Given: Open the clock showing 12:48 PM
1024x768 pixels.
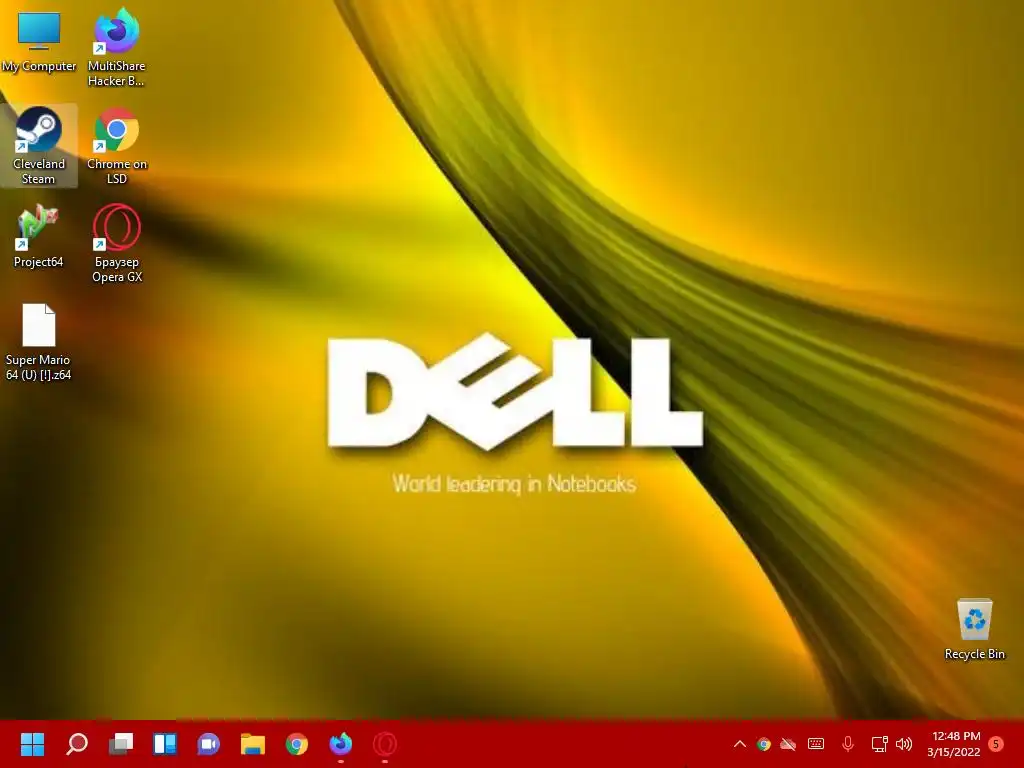Looking at the screenshot, I should pyautogui.click(x=953, y=744).
